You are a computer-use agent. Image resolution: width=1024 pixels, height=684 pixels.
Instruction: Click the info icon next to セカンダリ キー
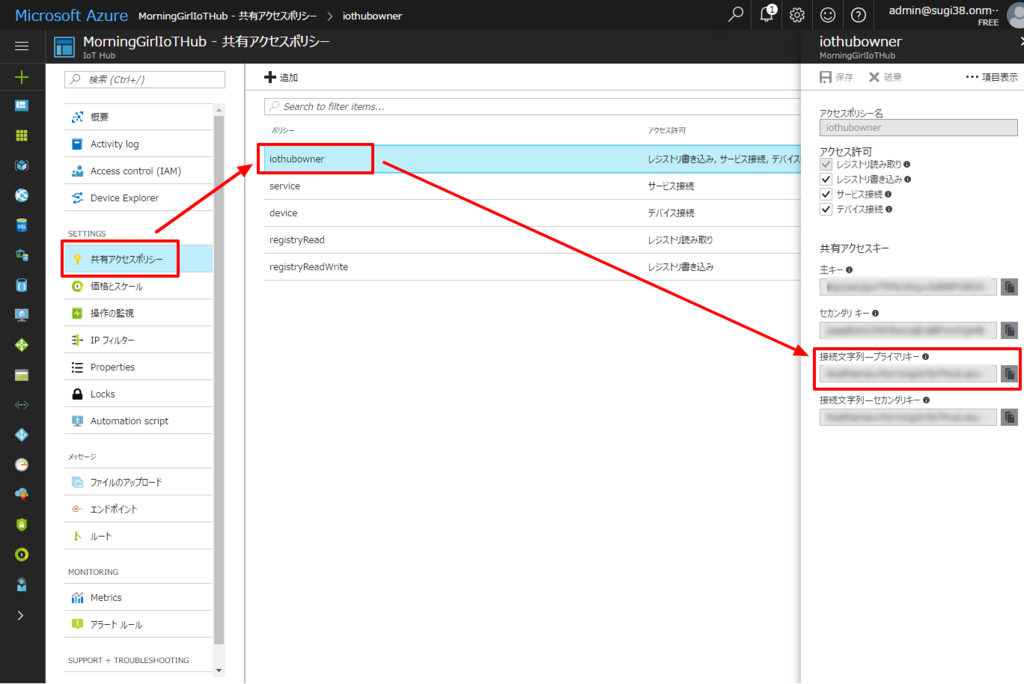[x=875, y=314]
